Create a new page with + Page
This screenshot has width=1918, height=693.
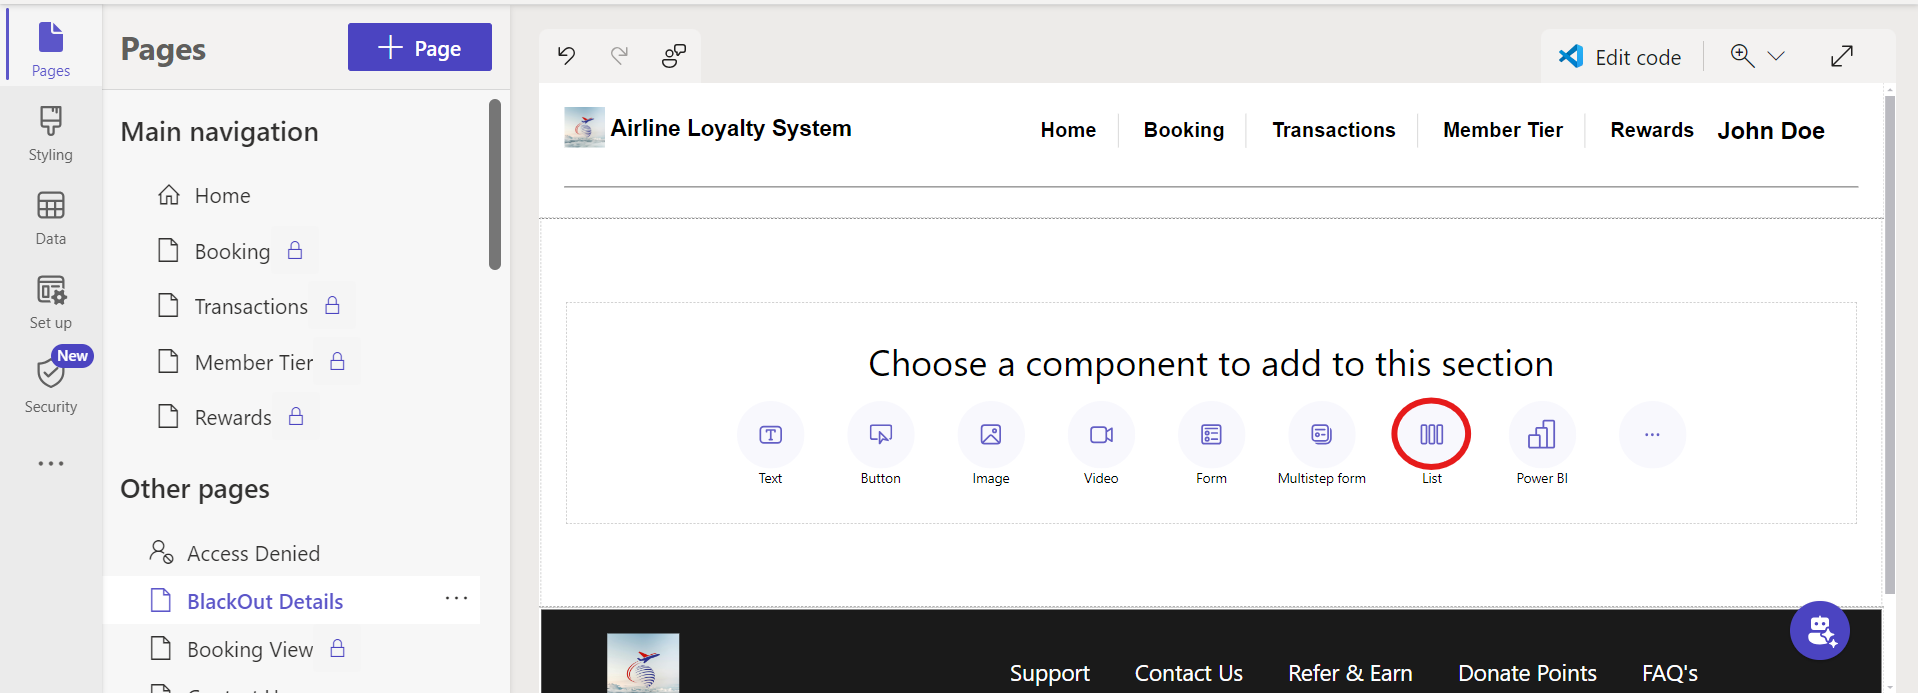[419, 47]
